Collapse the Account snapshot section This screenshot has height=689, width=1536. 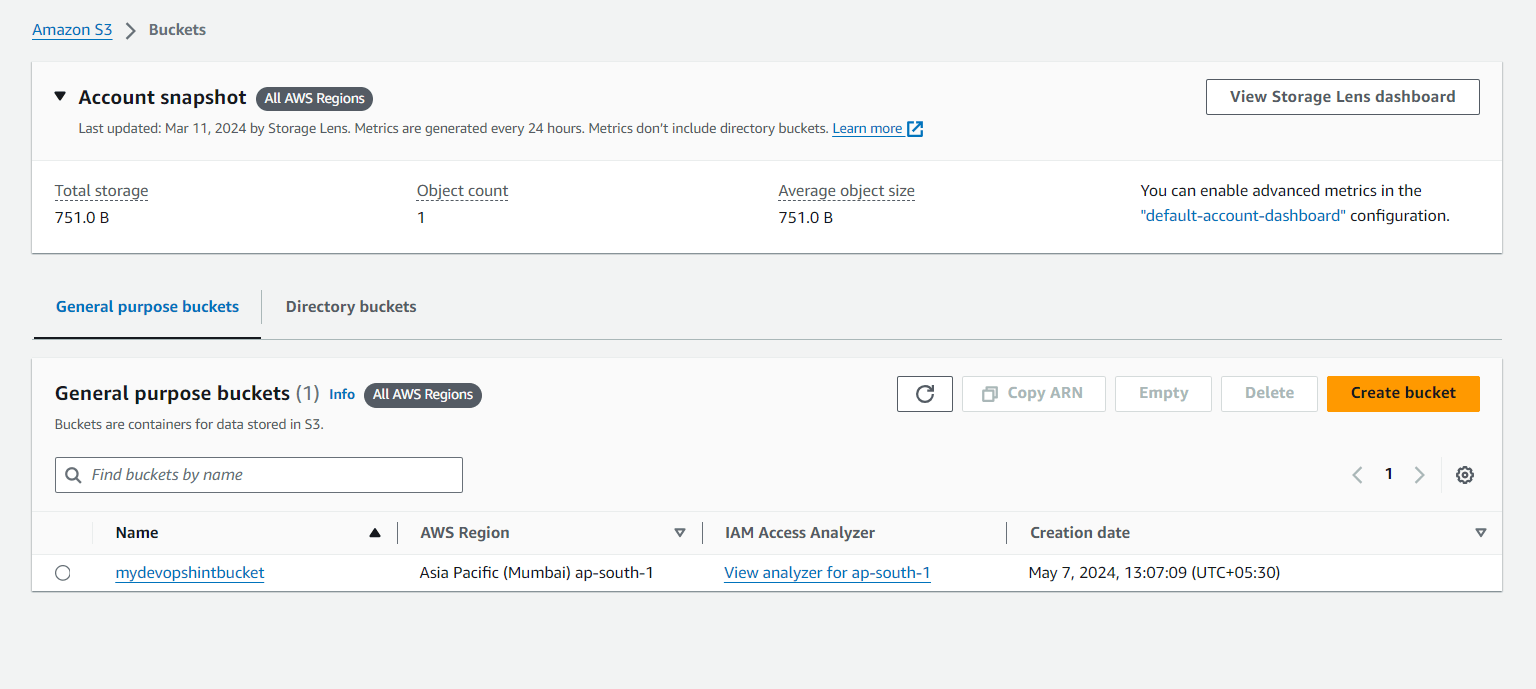(x=60, y=96)
